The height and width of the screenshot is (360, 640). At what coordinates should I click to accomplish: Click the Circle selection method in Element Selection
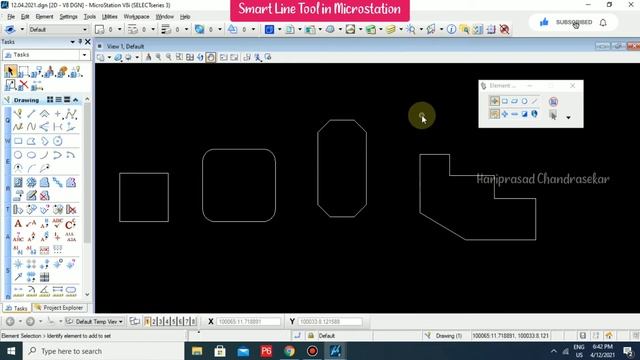(524, 101)
